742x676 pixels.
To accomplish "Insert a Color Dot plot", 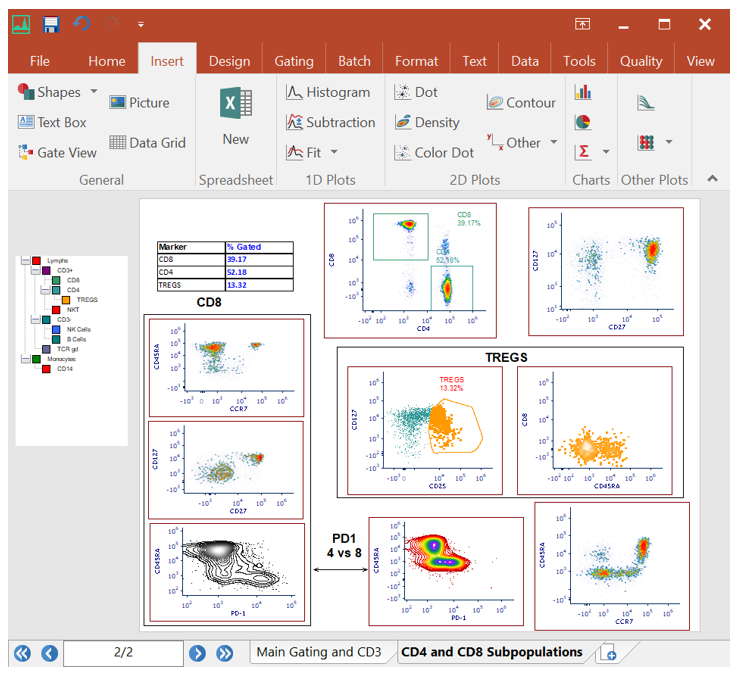I will point(434,153).
